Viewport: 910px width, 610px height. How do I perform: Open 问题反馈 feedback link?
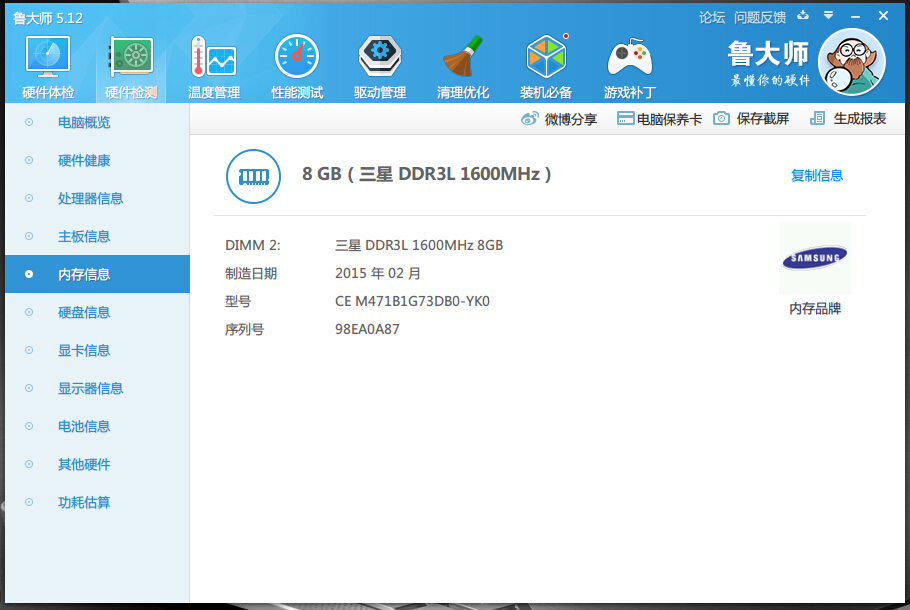760,18
